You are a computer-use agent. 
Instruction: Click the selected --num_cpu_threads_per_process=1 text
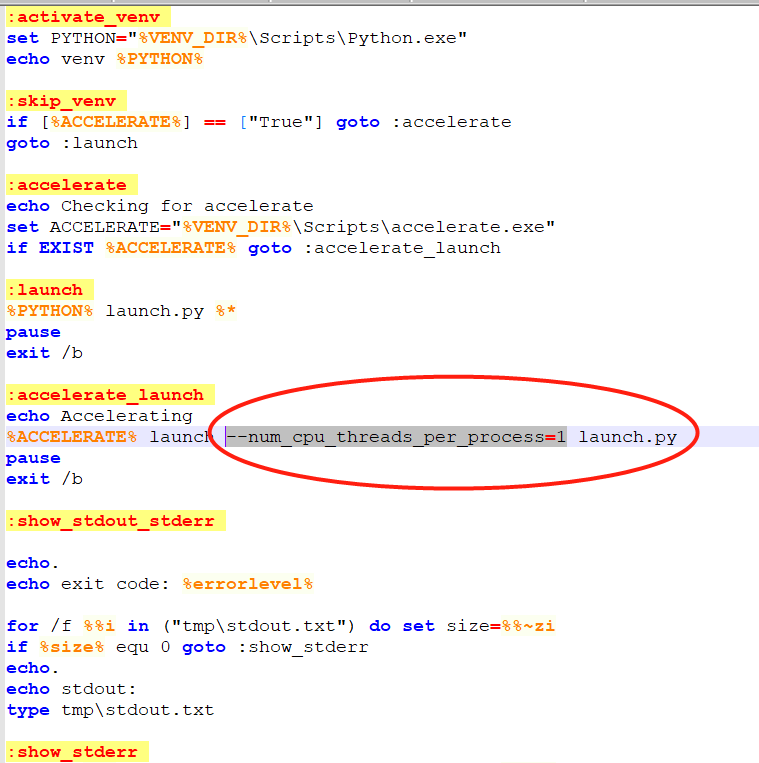(396, 437)
